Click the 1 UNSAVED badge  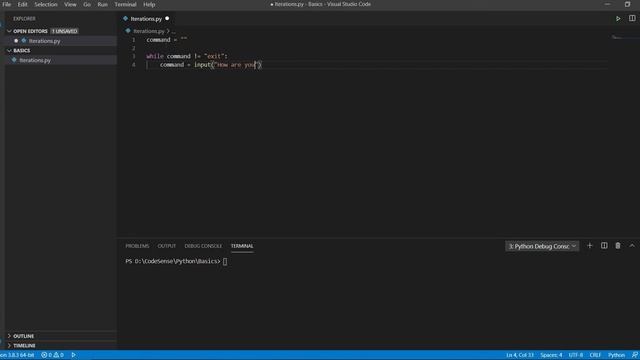64,31
